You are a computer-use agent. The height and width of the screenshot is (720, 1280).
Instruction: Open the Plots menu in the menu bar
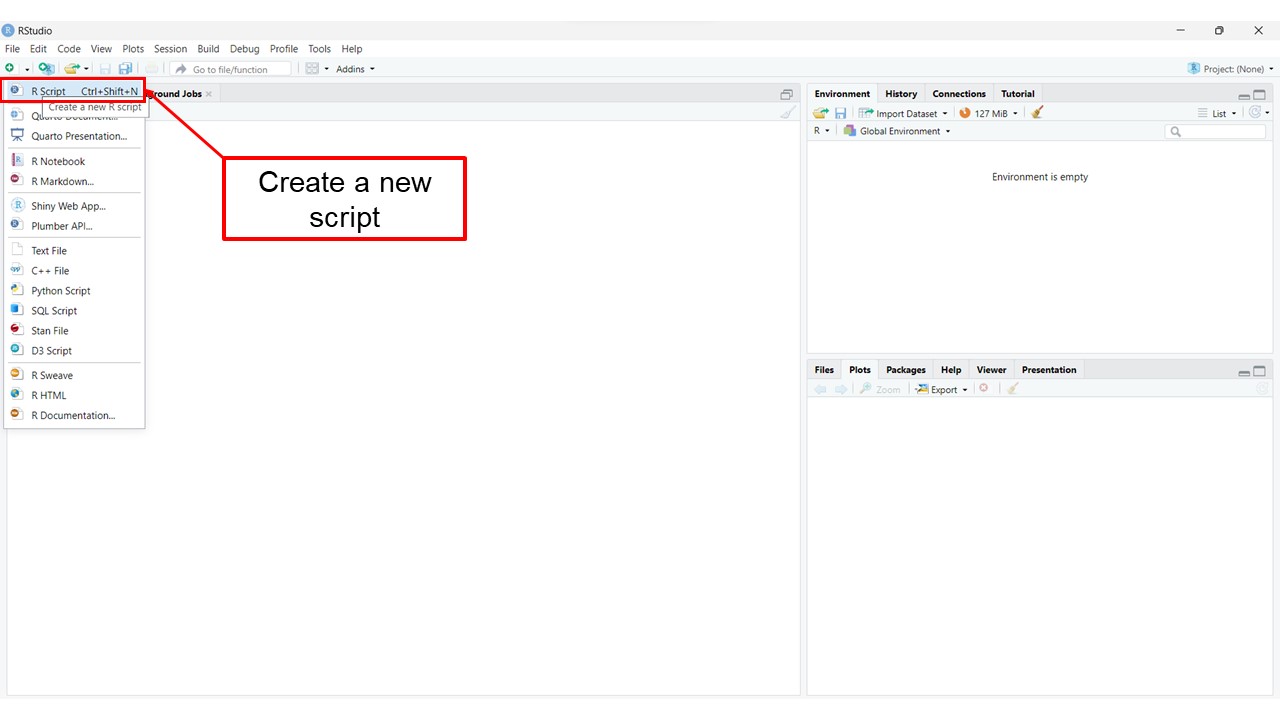click(133, 48)
